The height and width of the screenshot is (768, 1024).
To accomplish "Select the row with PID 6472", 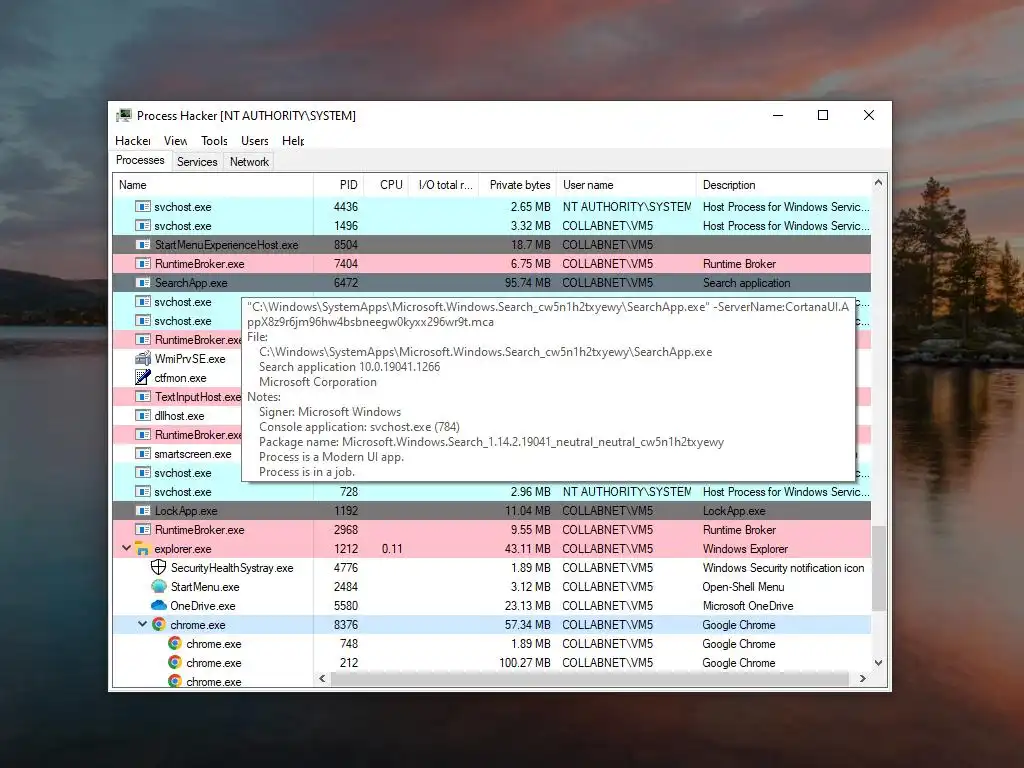I will click(492, 282).
